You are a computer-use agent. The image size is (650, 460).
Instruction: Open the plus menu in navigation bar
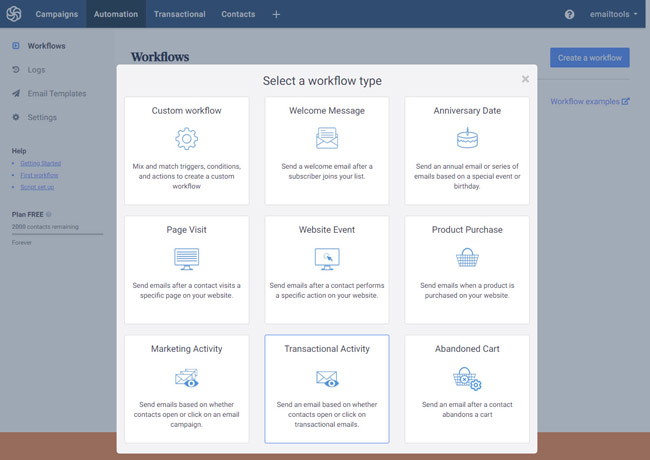[x=276, y=15]
